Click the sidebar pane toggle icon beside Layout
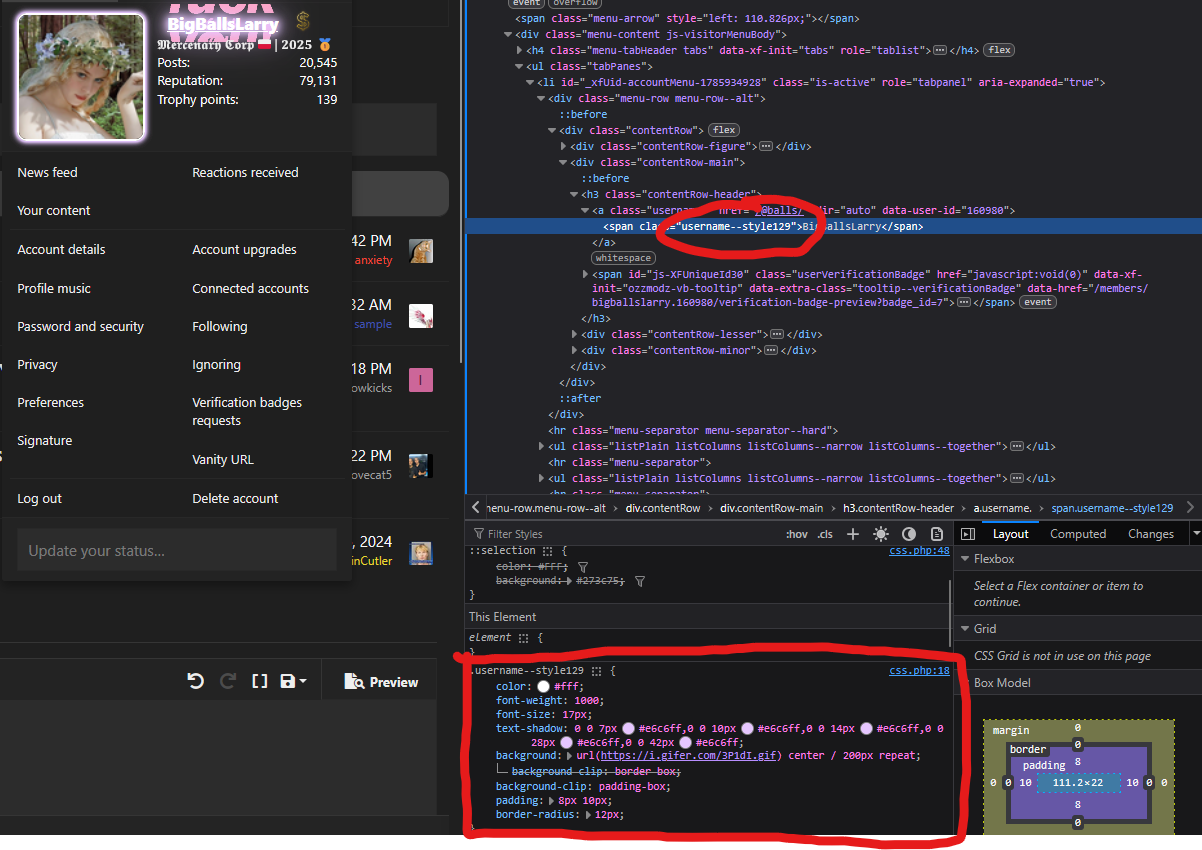 point(968,534)
